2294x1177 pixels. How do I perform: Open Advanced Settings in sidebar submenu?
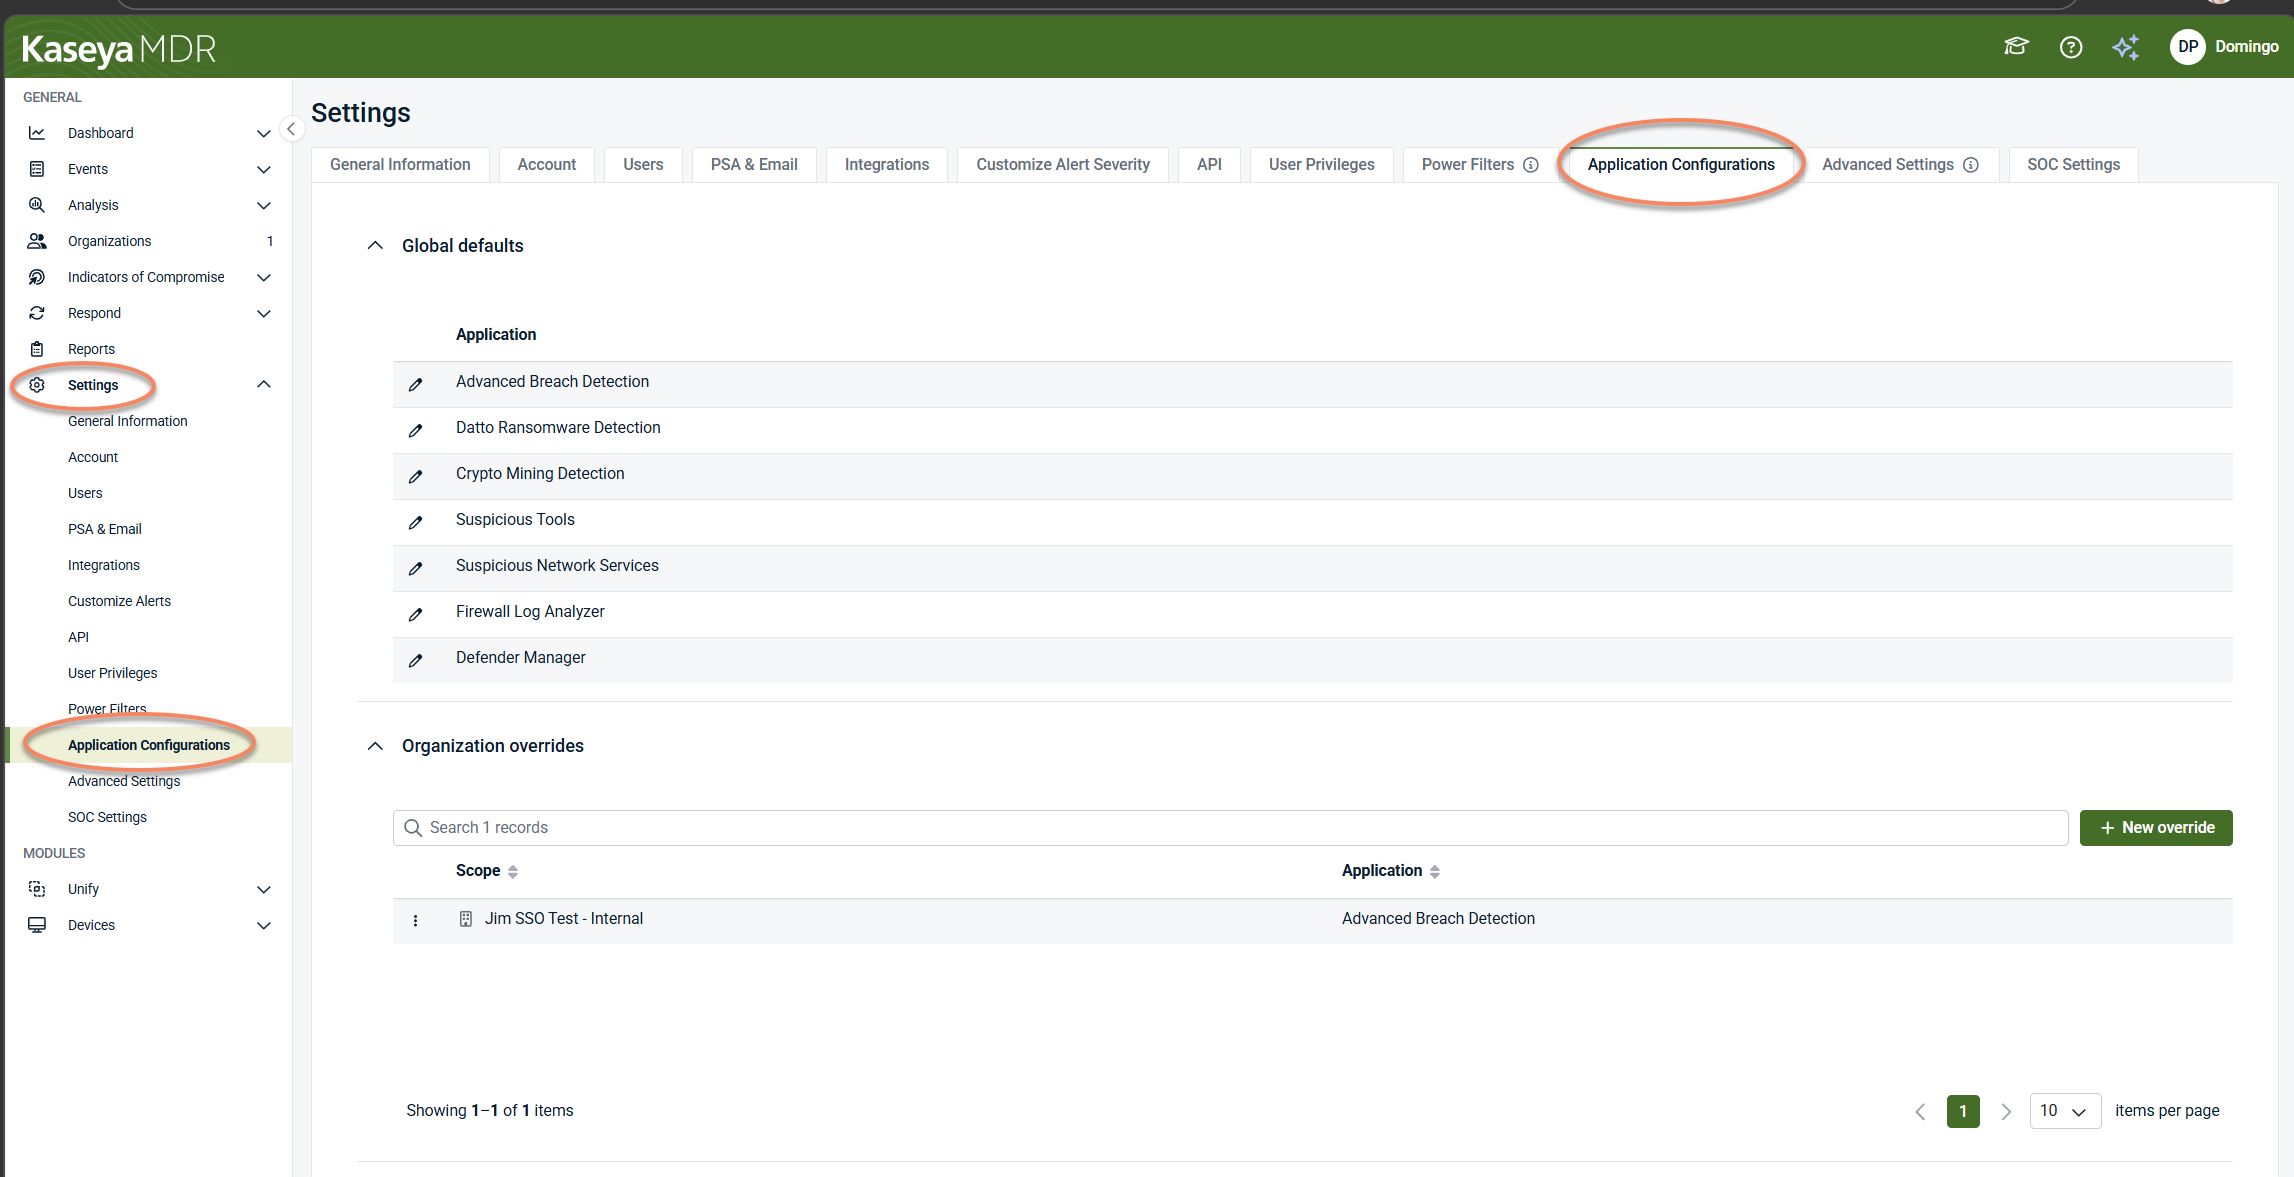[x=124, y=781]
